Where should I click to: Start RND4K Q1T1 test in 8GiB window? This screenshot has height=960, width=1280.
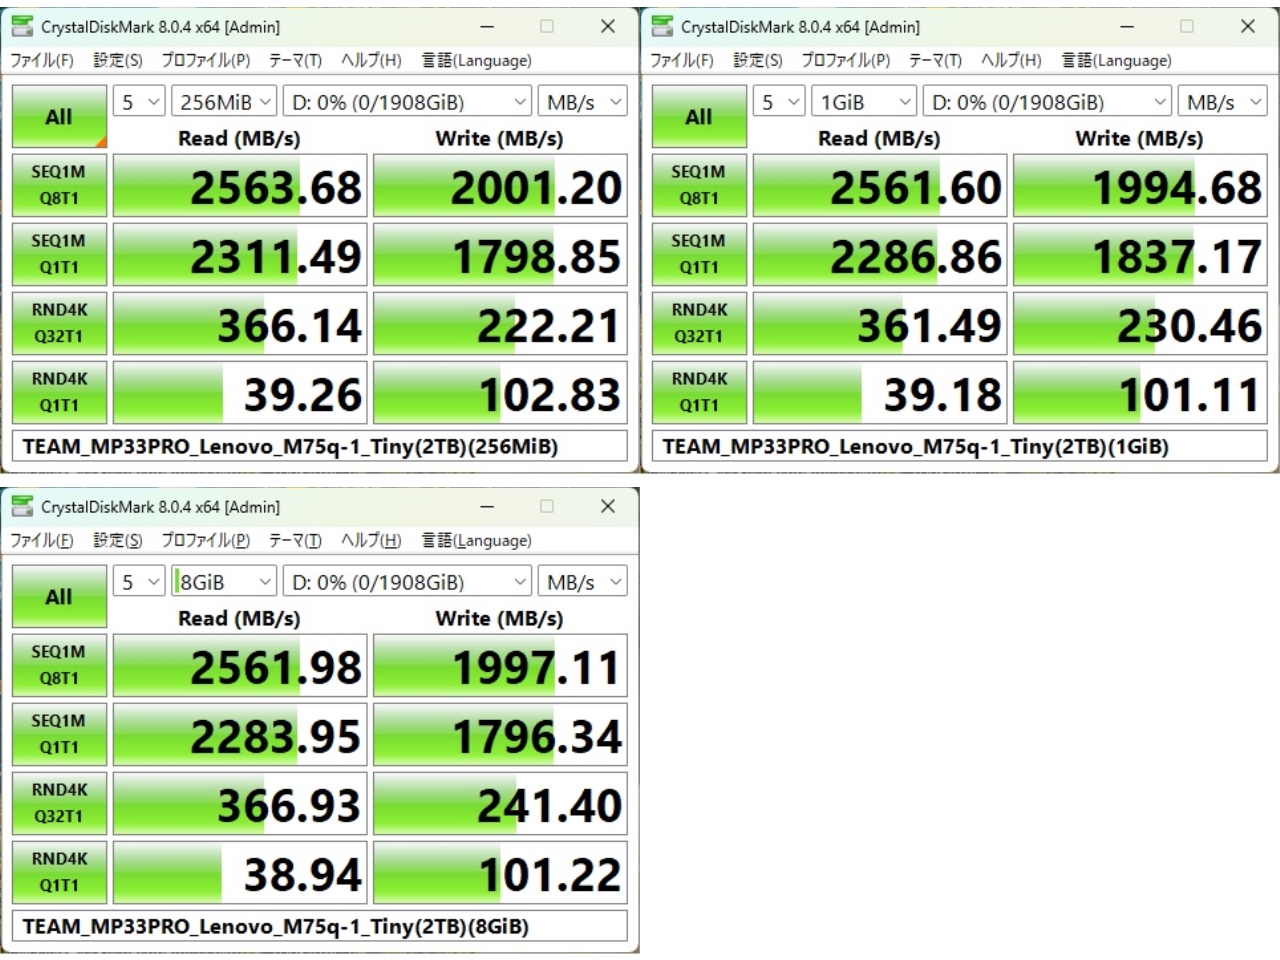[59, 872]
